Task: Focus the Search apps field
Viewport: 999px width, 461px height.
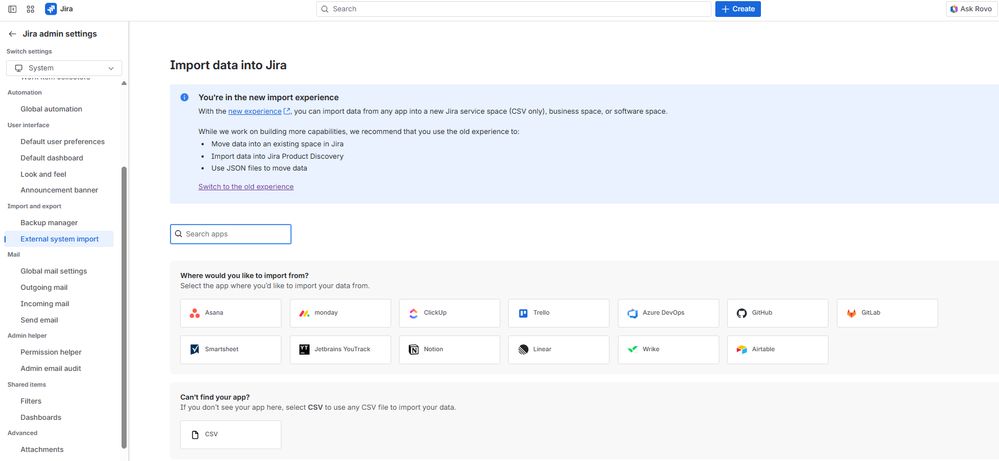Action: tap(231, 234)
